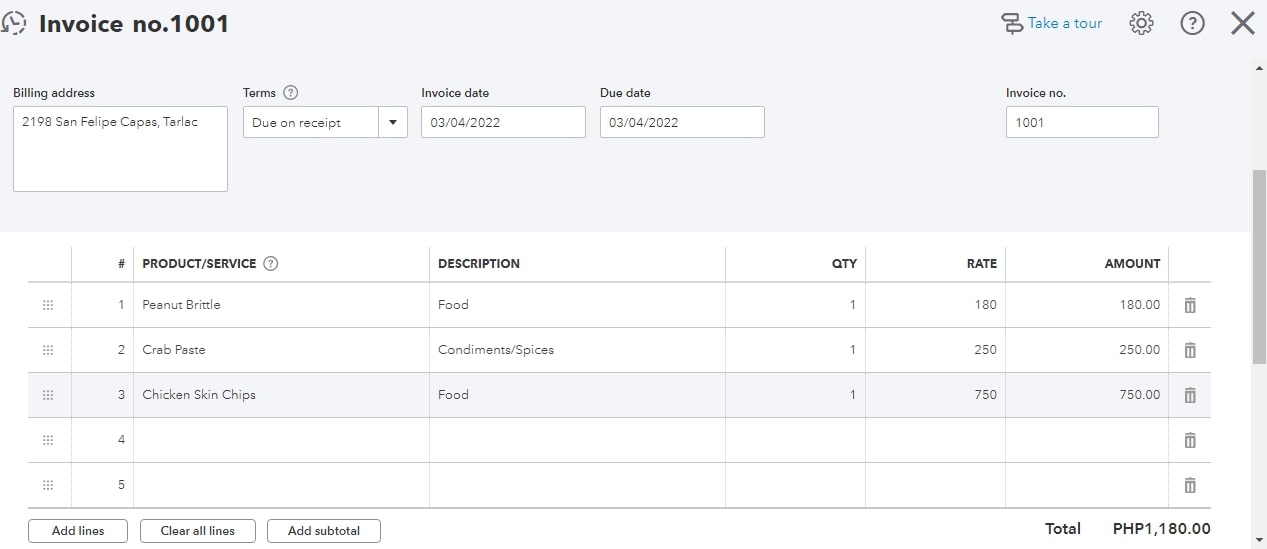
Task: Click the recent transactions history icon
Action: pos(13,23)
